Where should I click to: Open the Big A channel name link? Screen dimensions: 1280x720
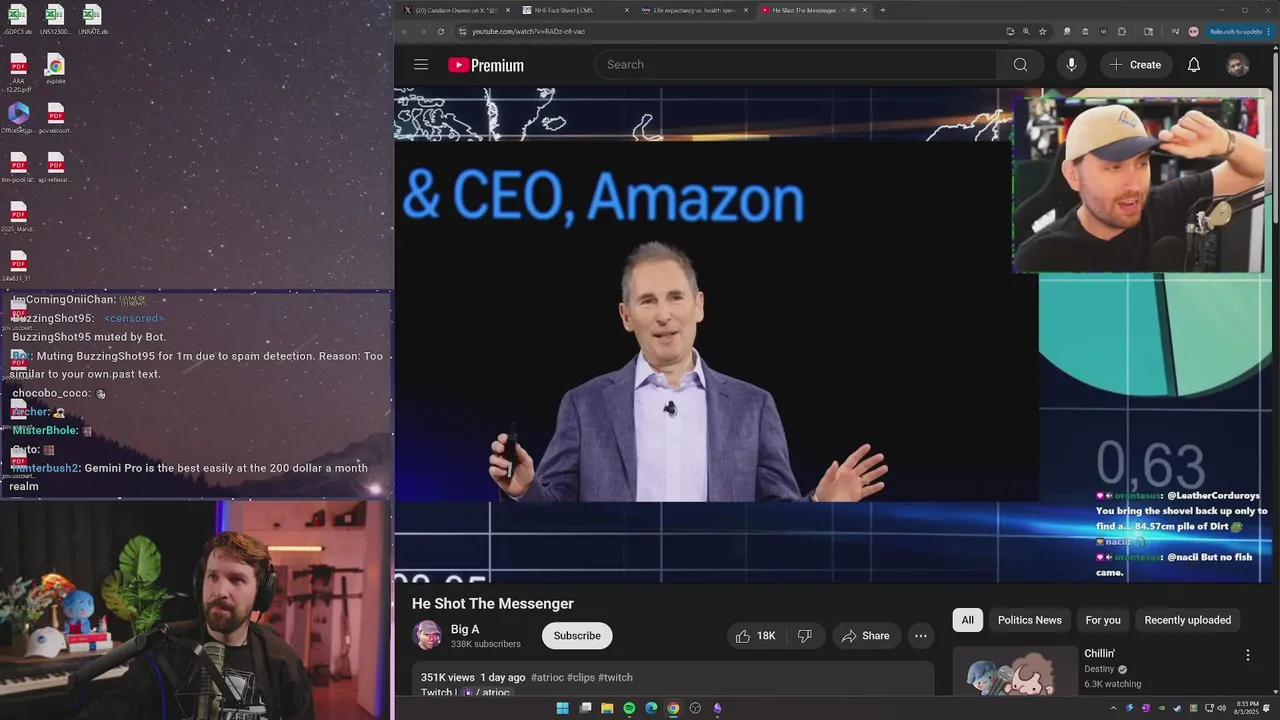(x=465, y=629)
